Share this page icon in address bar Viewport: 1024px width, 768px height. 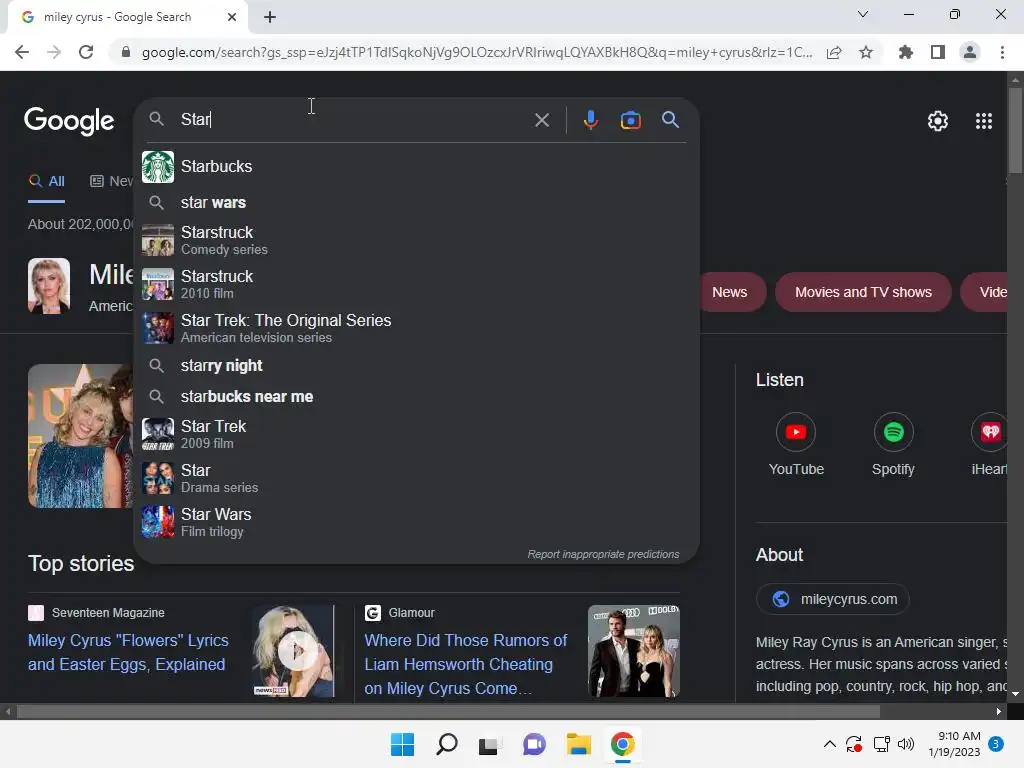pyautogui.click(x=834, y=52)
